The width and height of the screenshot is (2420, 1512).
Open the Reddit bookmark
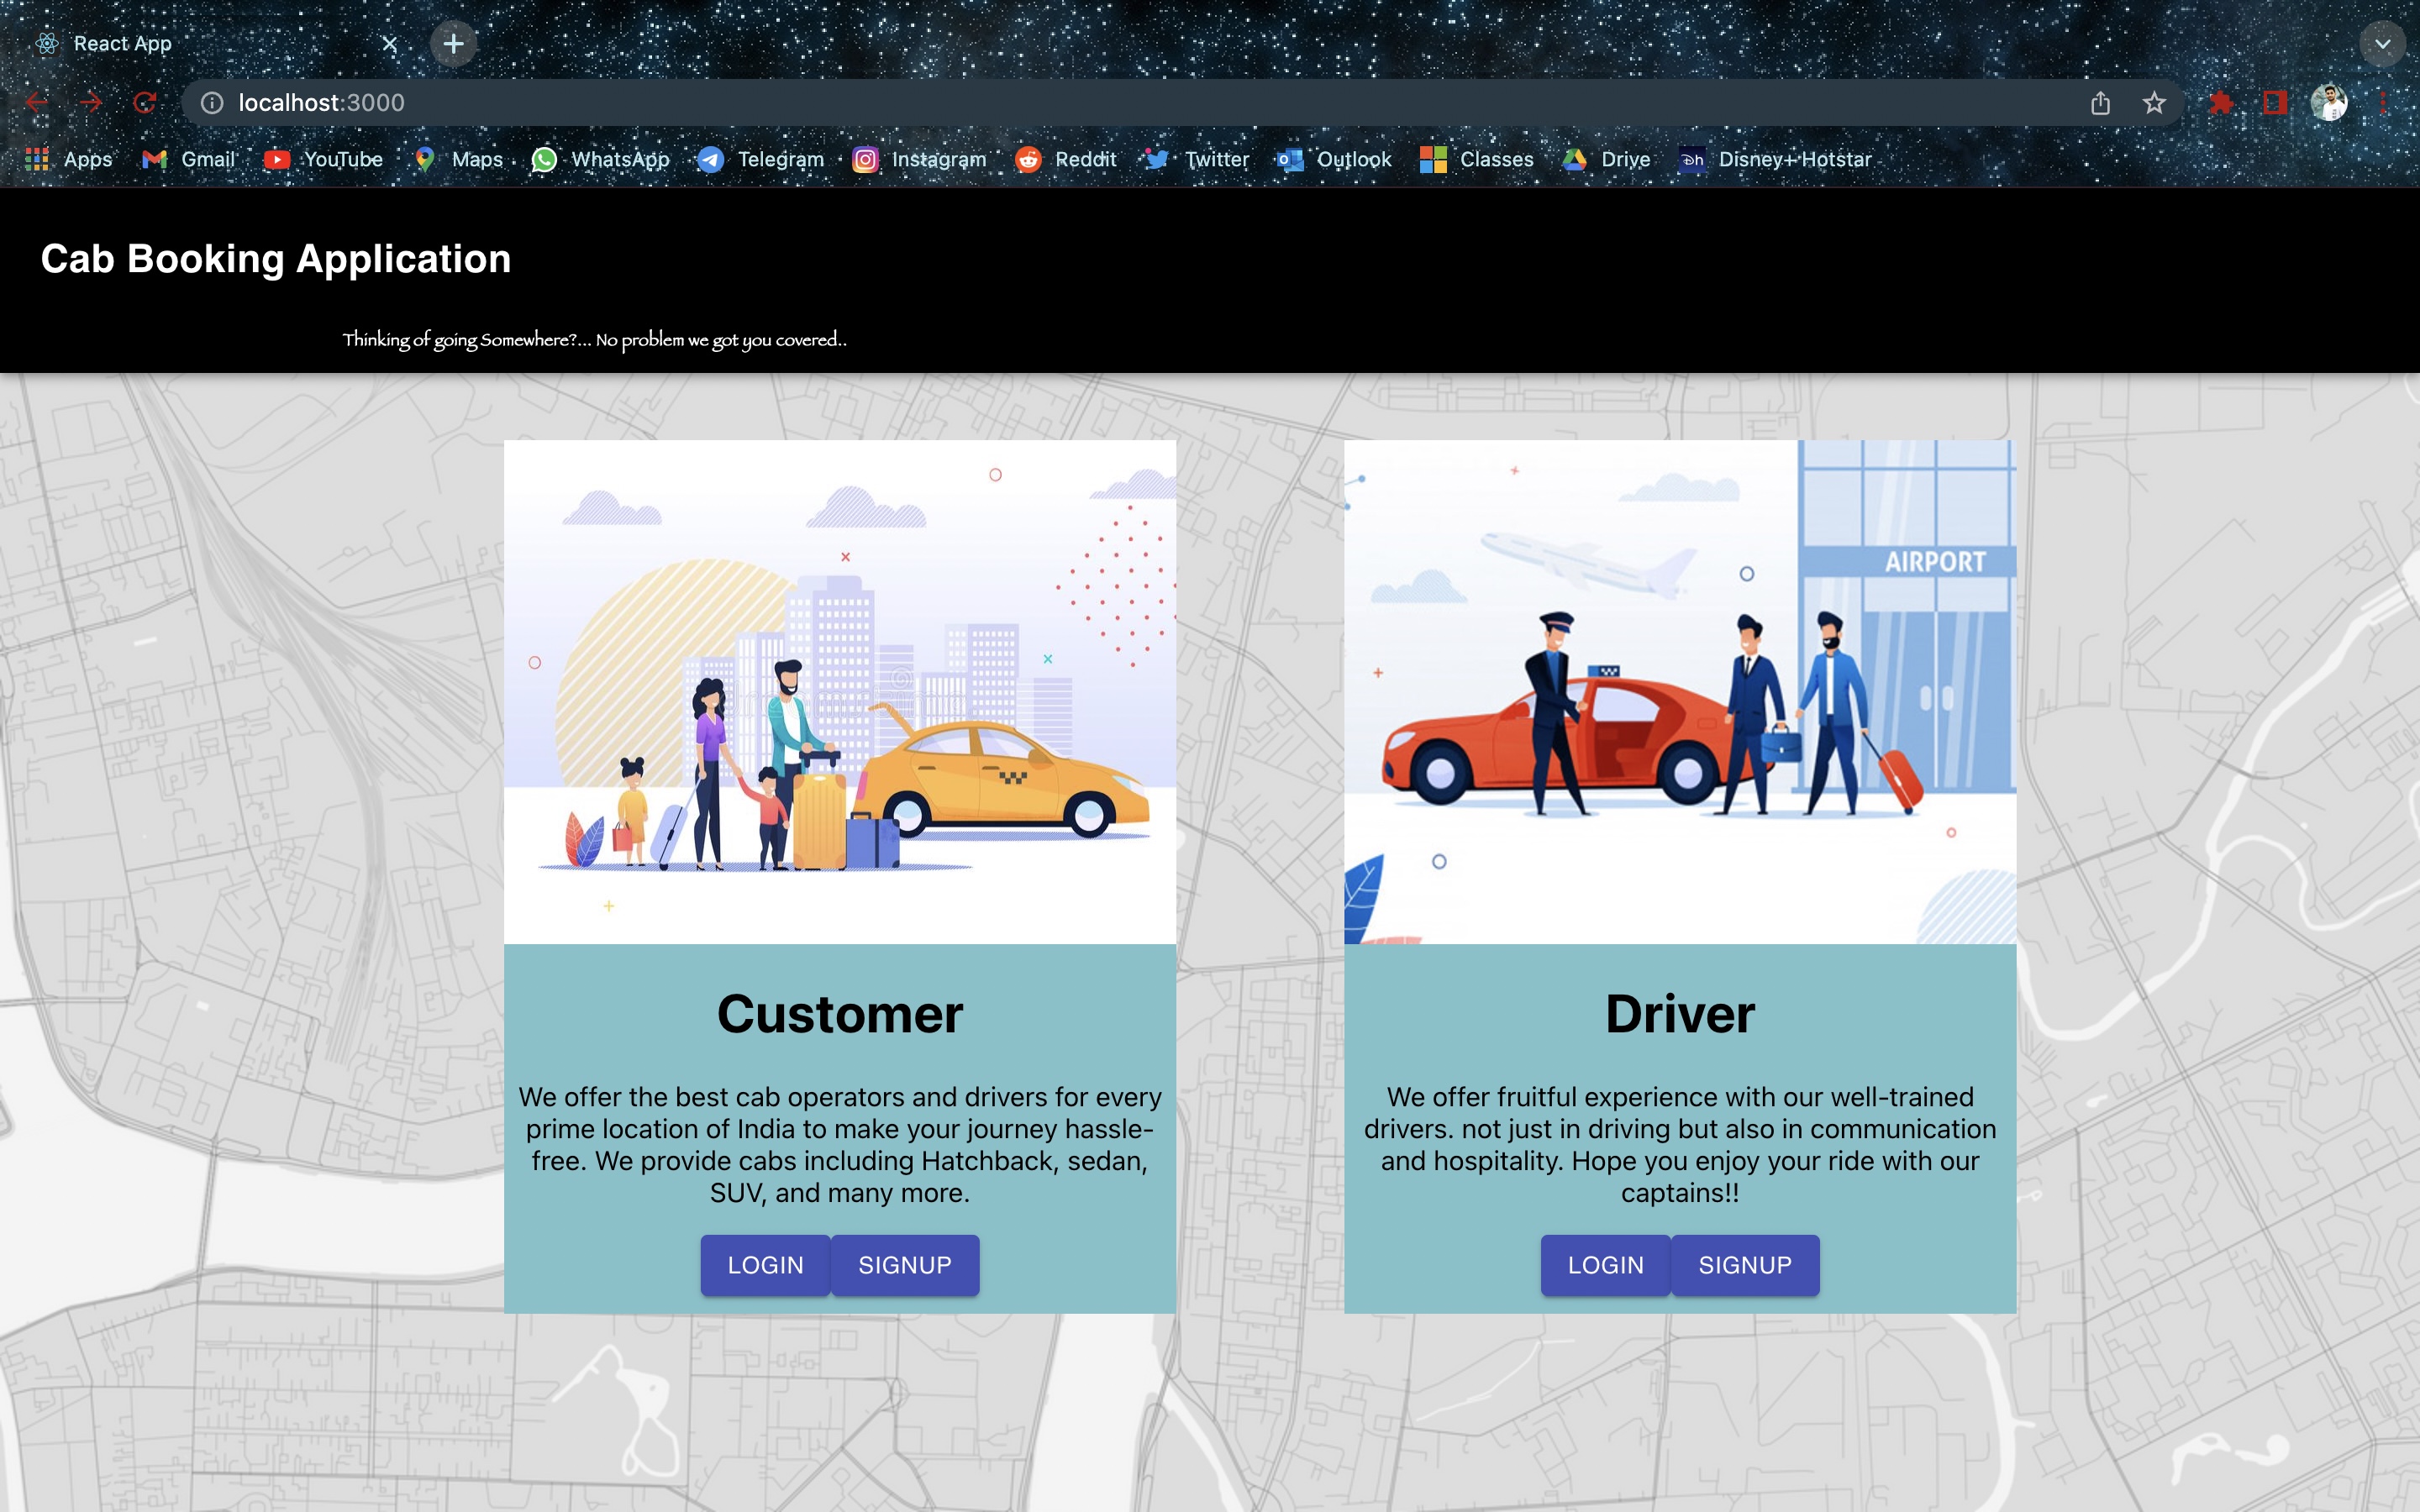[1066, 159]
